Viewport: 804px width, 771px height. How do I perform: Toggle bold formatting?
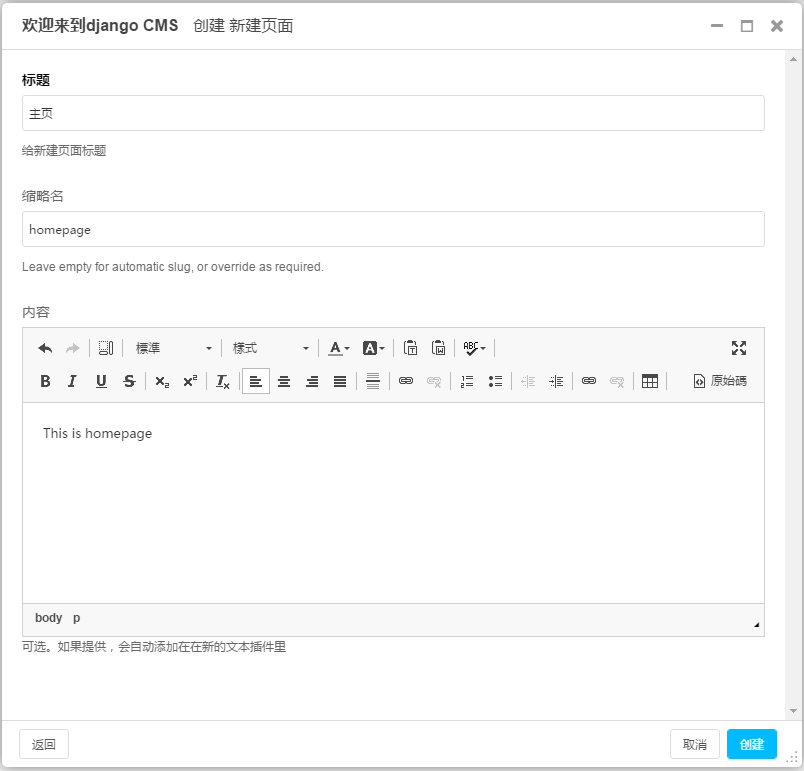pos(45,381)
